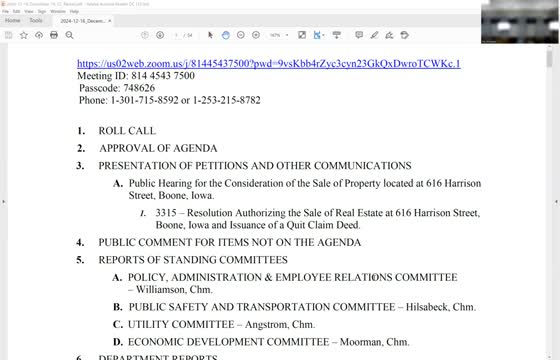Click the save file icon
The image size is (560, 360).
coord(8,35)
